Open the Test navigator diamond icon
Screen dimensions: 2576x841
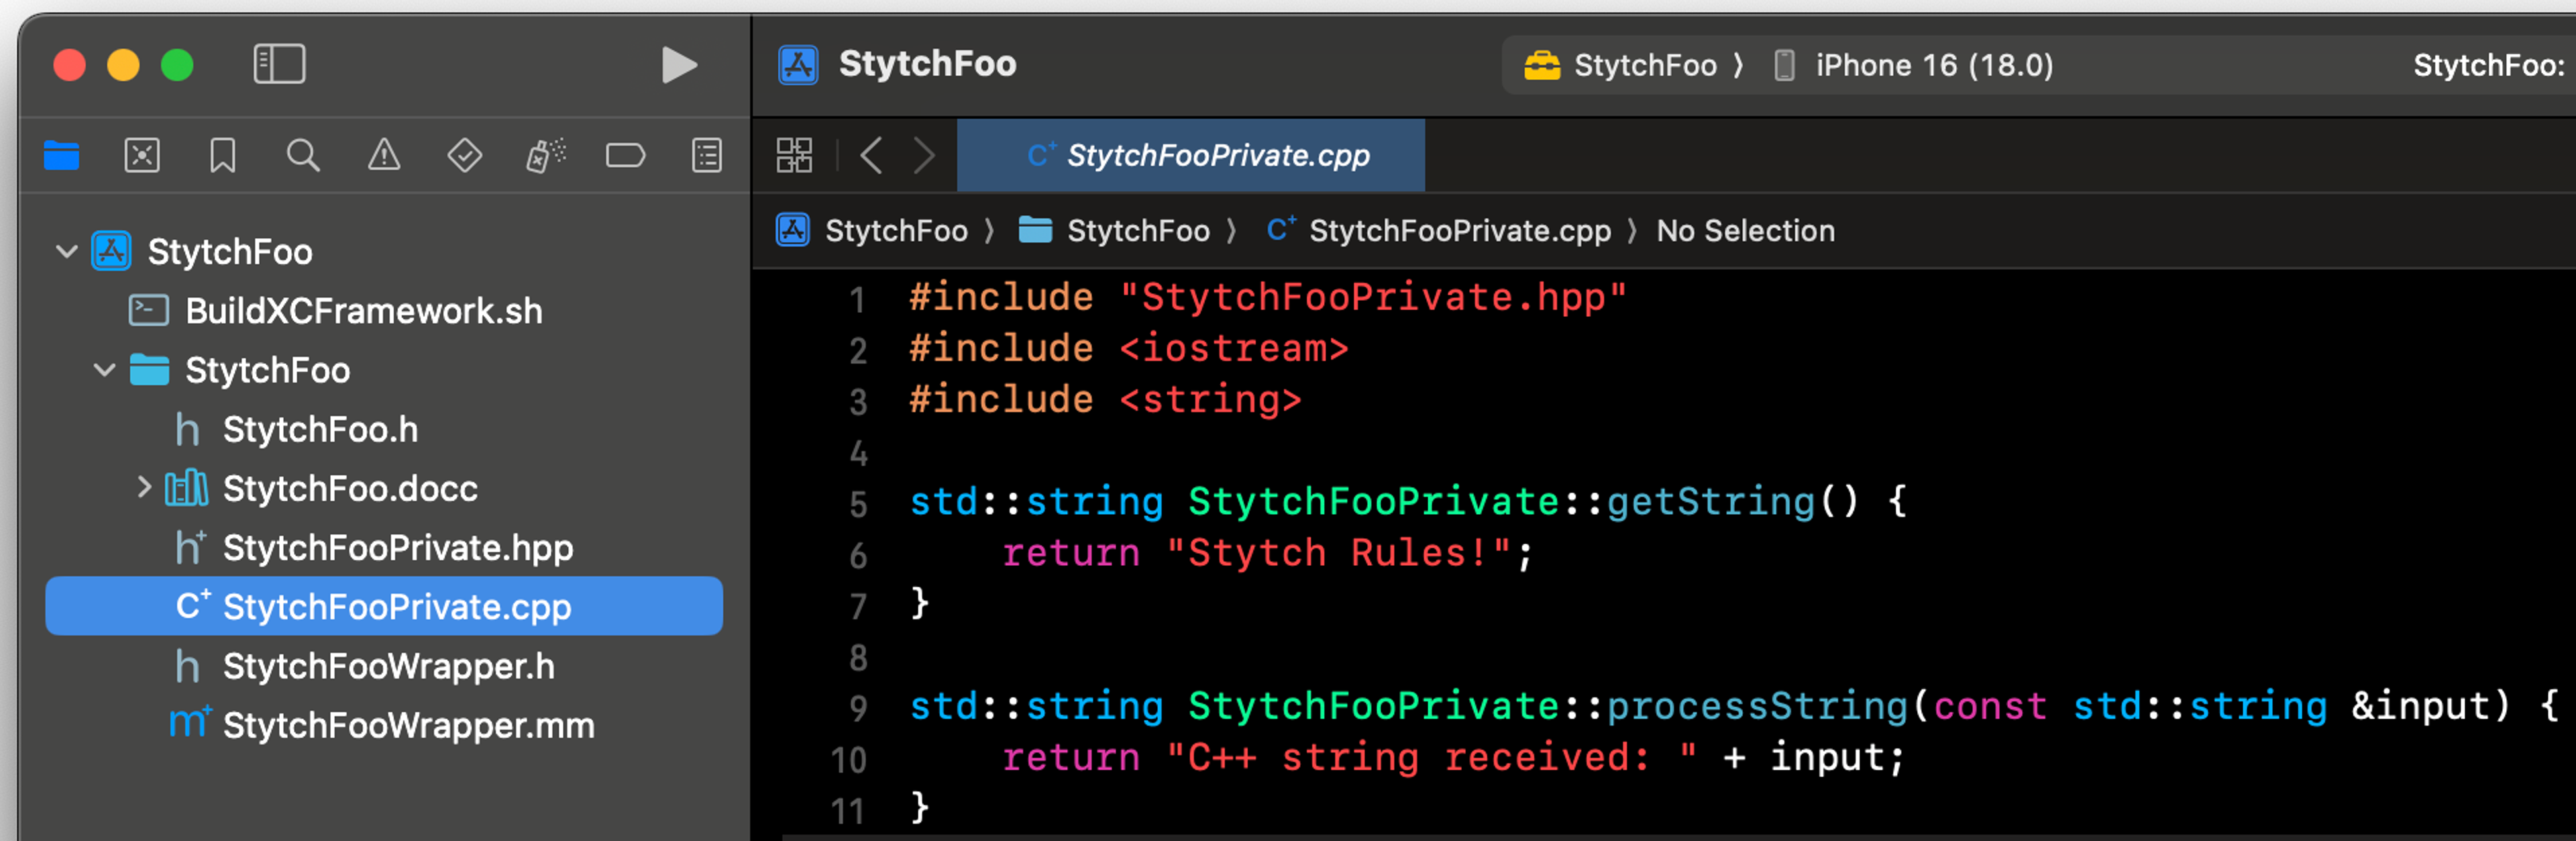(464, 156)
